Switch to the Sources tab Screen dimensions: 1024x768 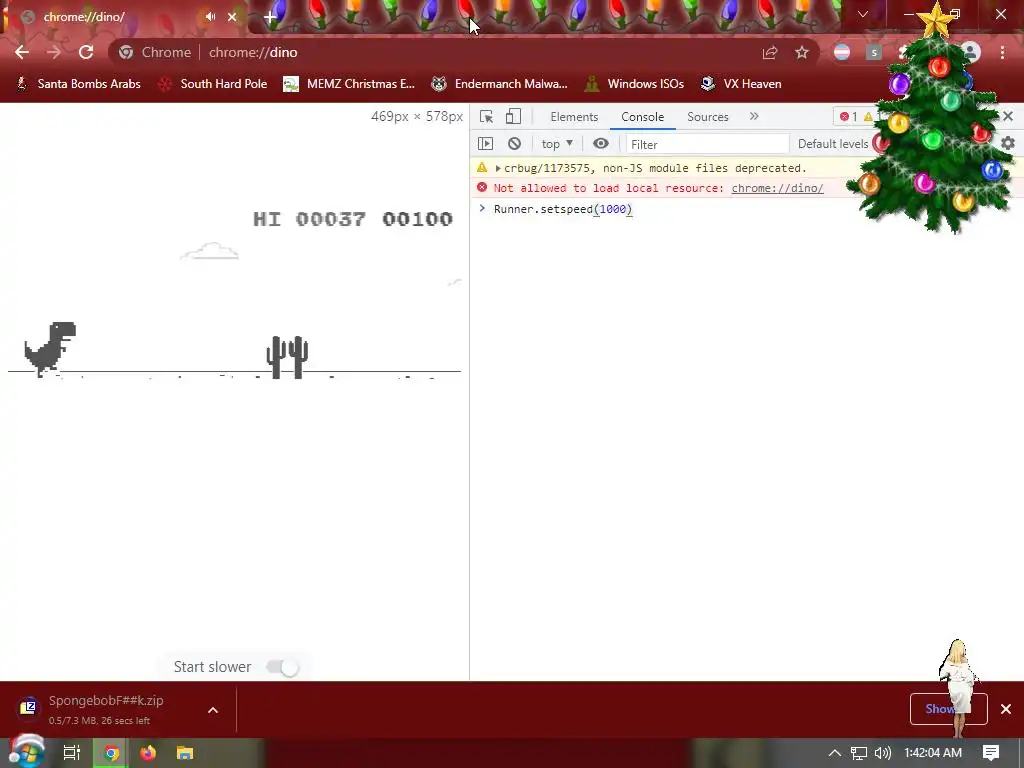pos(707,117)
